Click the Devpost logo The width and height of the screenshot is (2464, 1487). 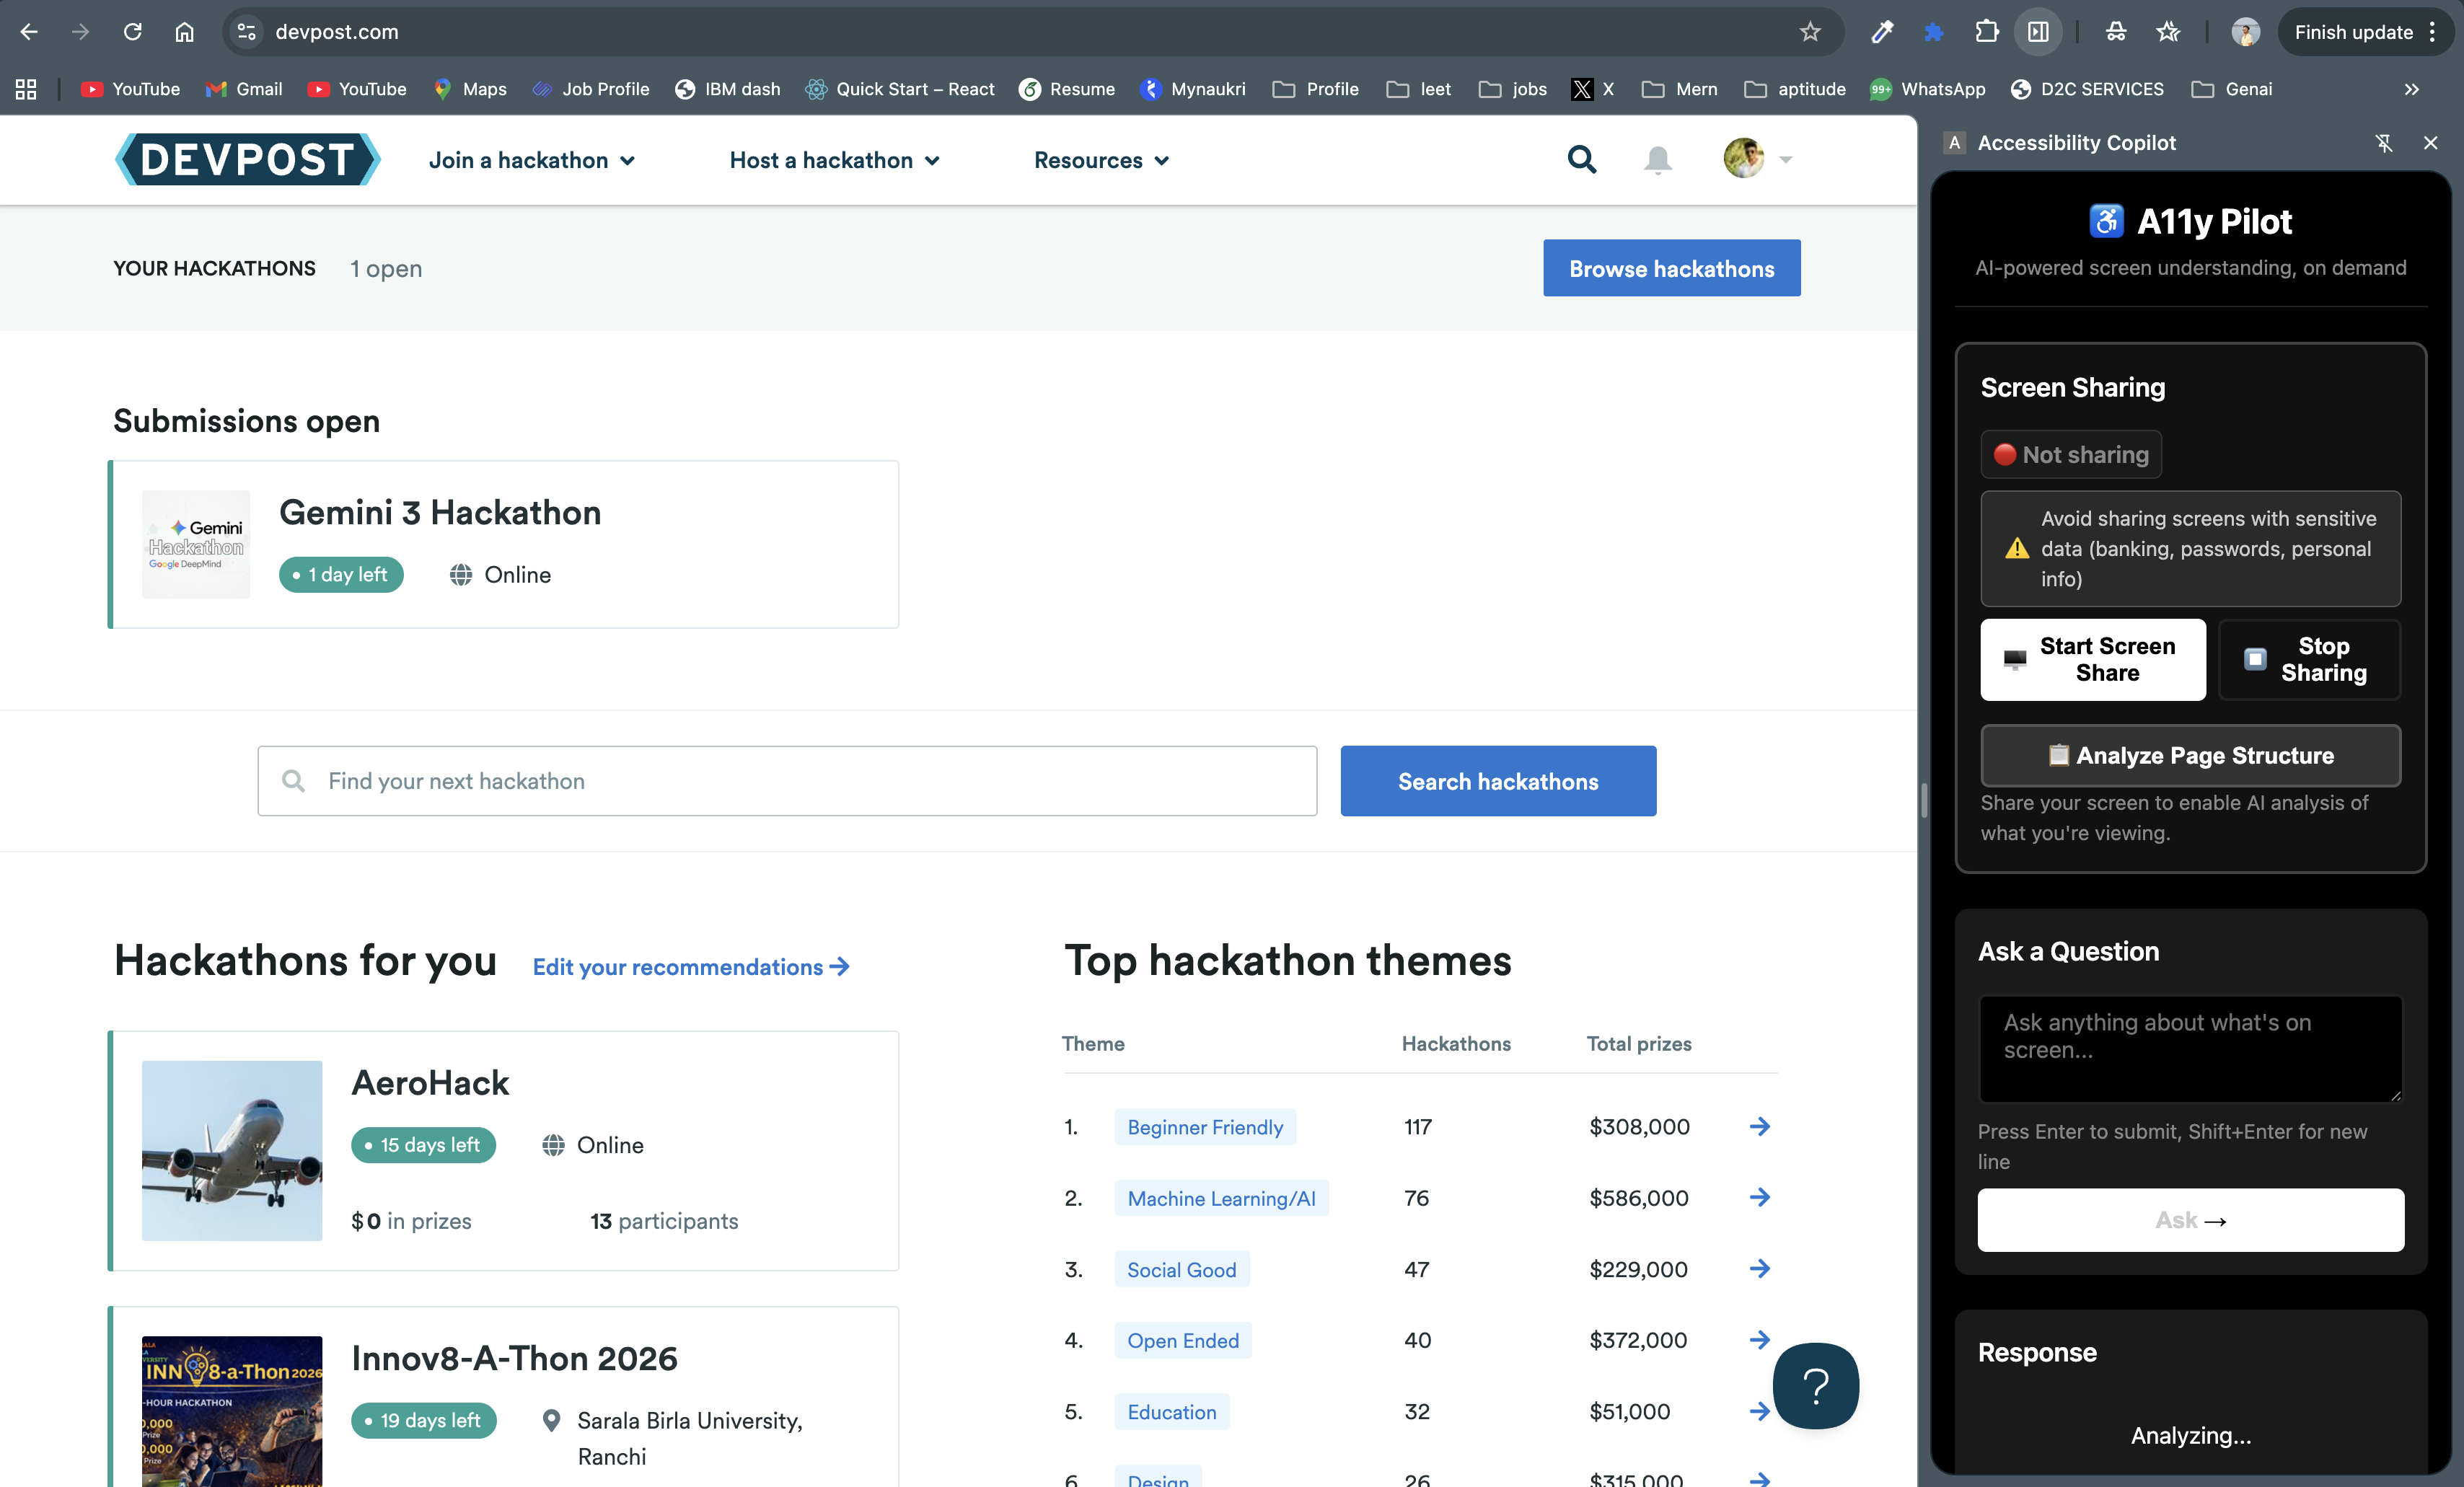click(247, 160)
